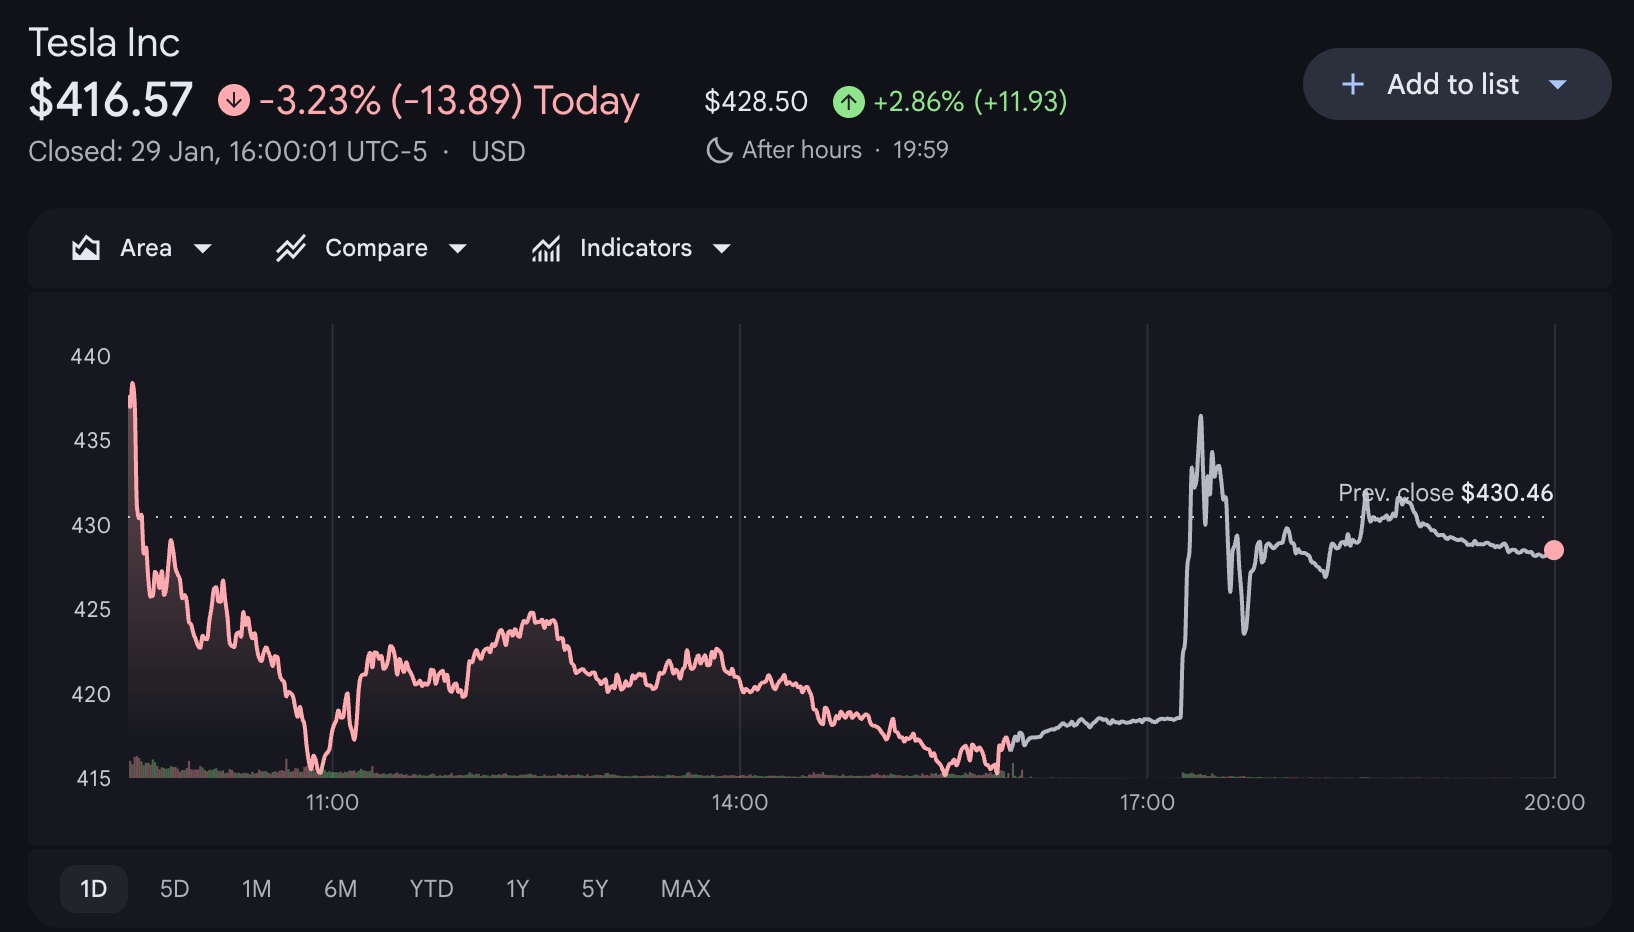
Task: Select the 1D time range tab
Action: (94, 889)
